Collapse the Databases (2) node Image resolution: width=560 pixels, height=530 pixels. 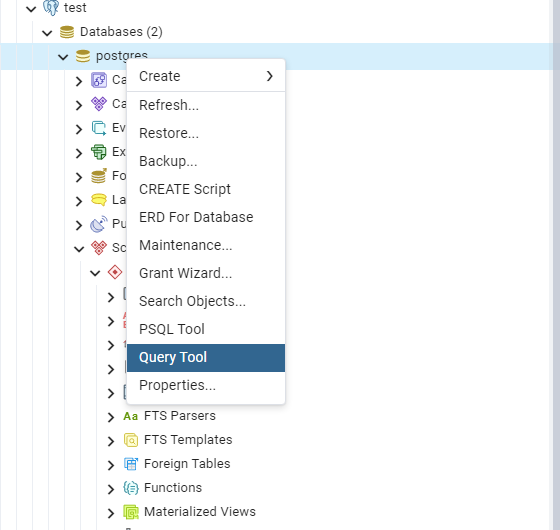tap(47, 33)
